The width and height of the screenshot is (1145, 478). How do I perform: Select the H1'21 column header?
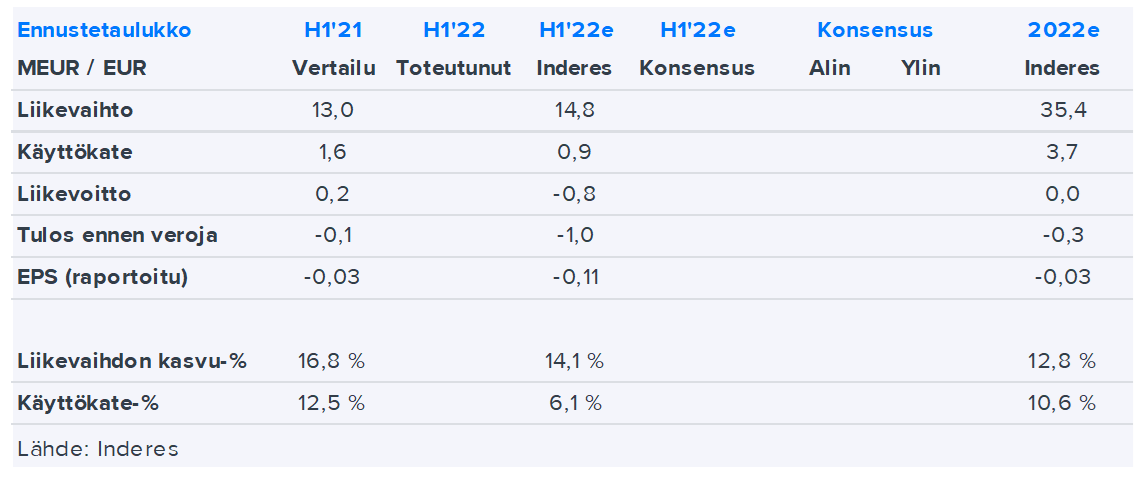(x=334, y=30)
